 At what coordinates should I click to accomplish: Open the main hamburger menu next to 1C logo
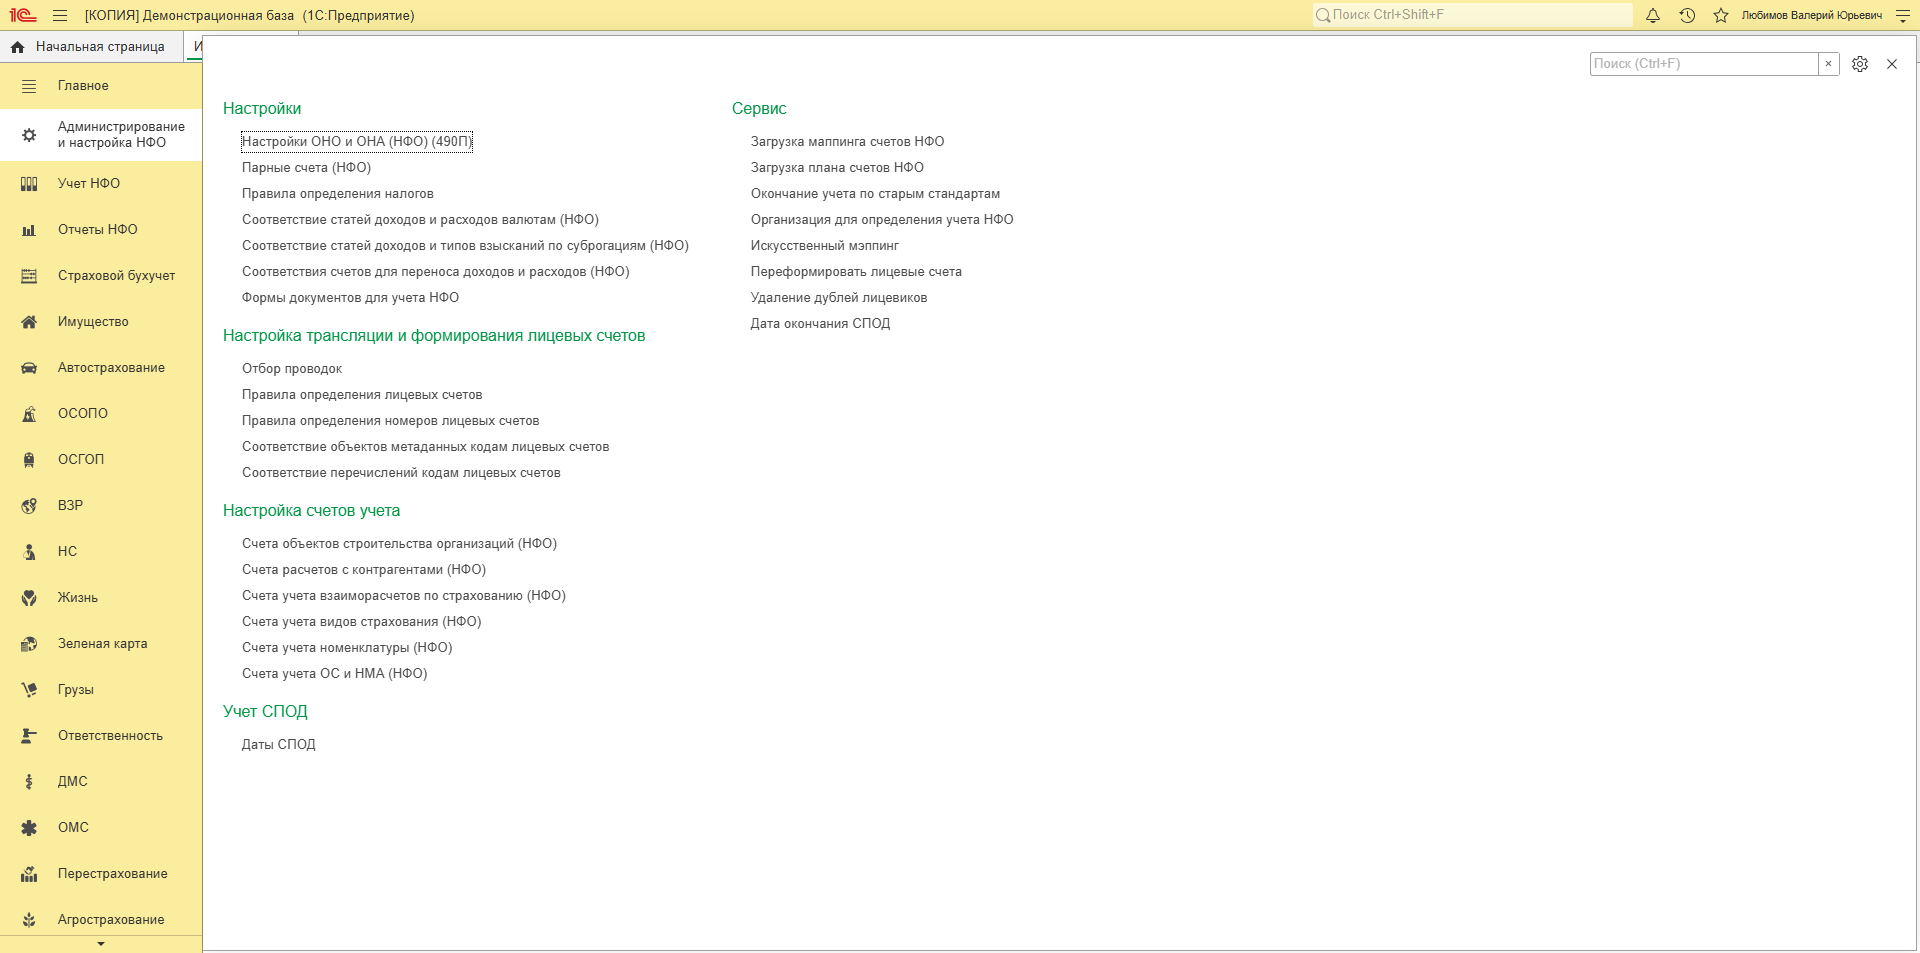point(60,15)
